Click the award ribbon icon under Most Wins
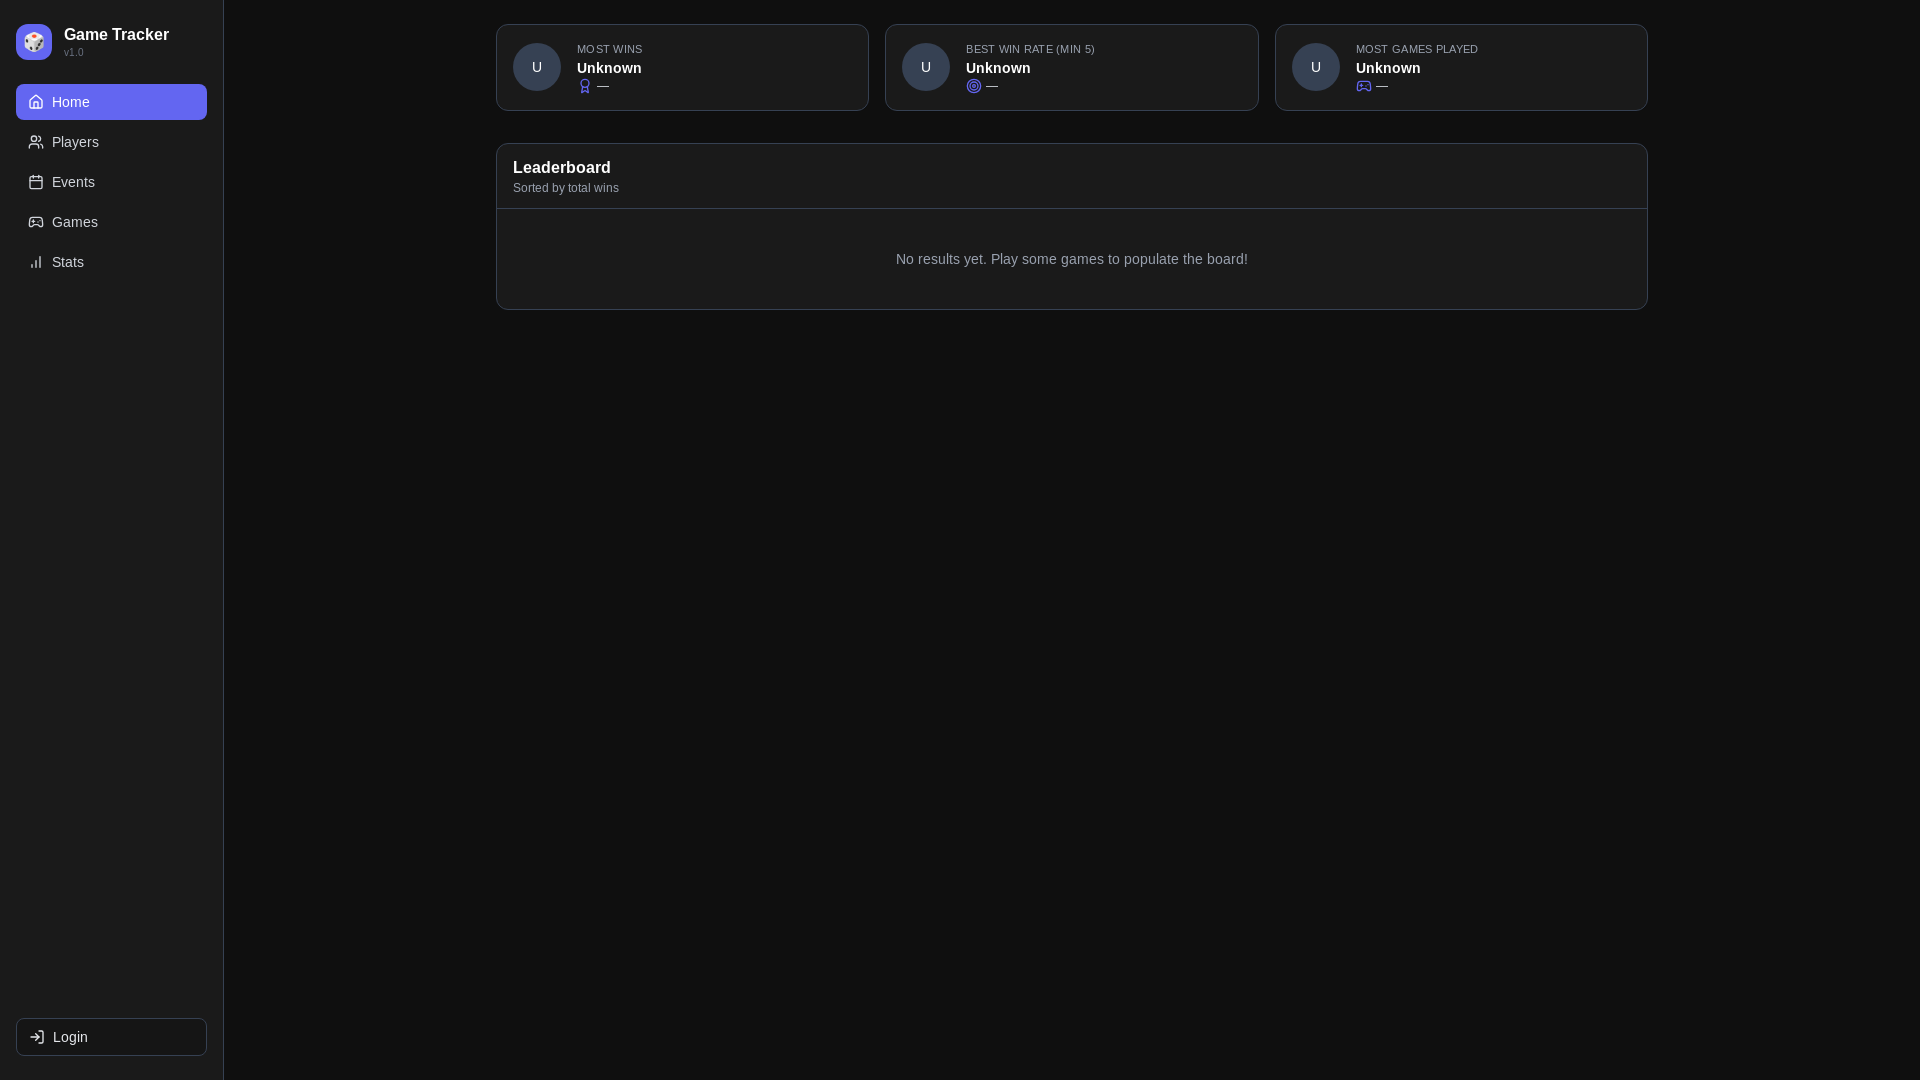Viewport: 1920px width, 1080px height. pos(585,86)
